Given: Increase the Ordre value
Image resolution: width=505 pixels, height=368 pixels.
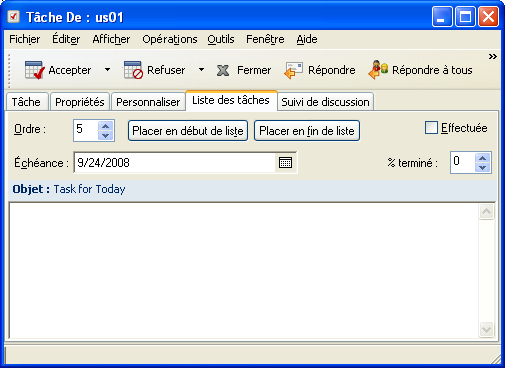Looking at the screenshot, I should [x=106, y=126].
